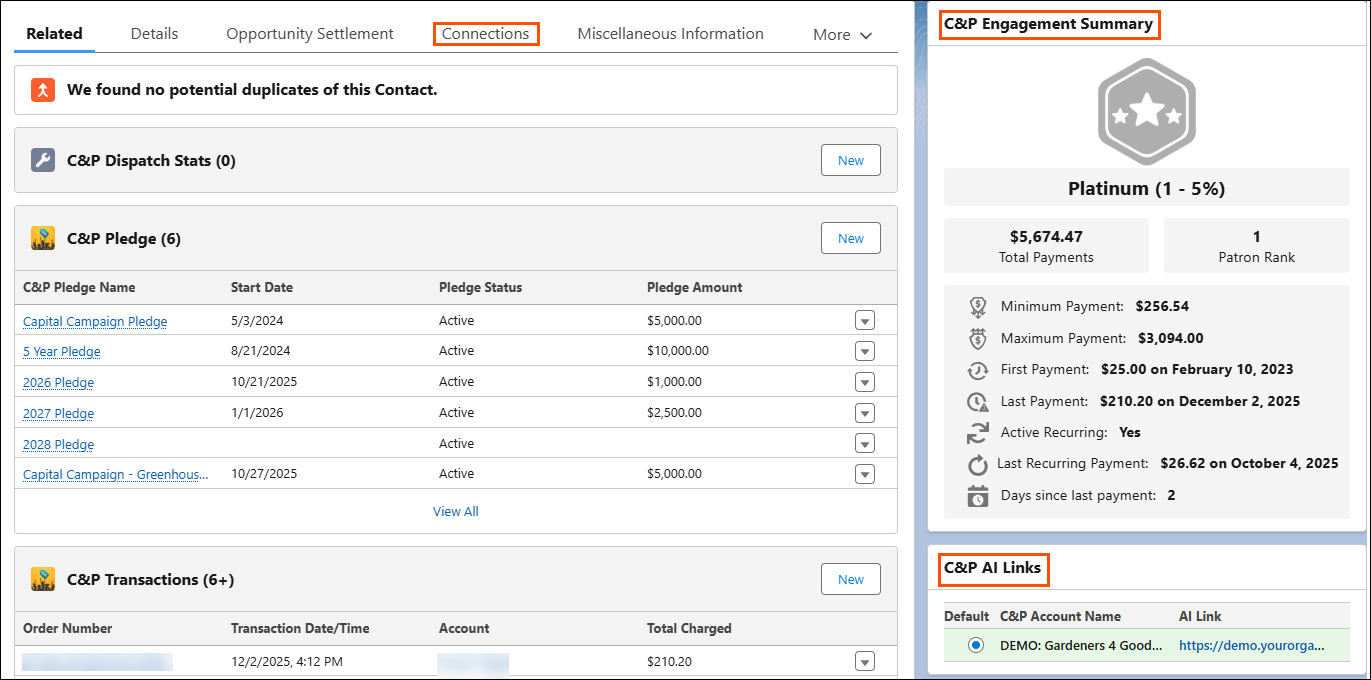This screenshot has height=680, width=1371.
Task: Open row menu for 5 Year Pledge
Action: pyautogui.click(x=865, y=351)
